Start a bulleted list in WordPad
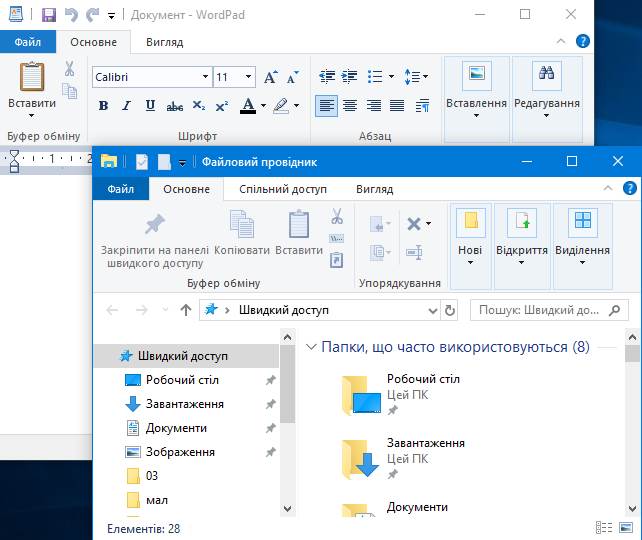Image resolution: width=642 pixels, height=540 pixels. coord(375,76)
